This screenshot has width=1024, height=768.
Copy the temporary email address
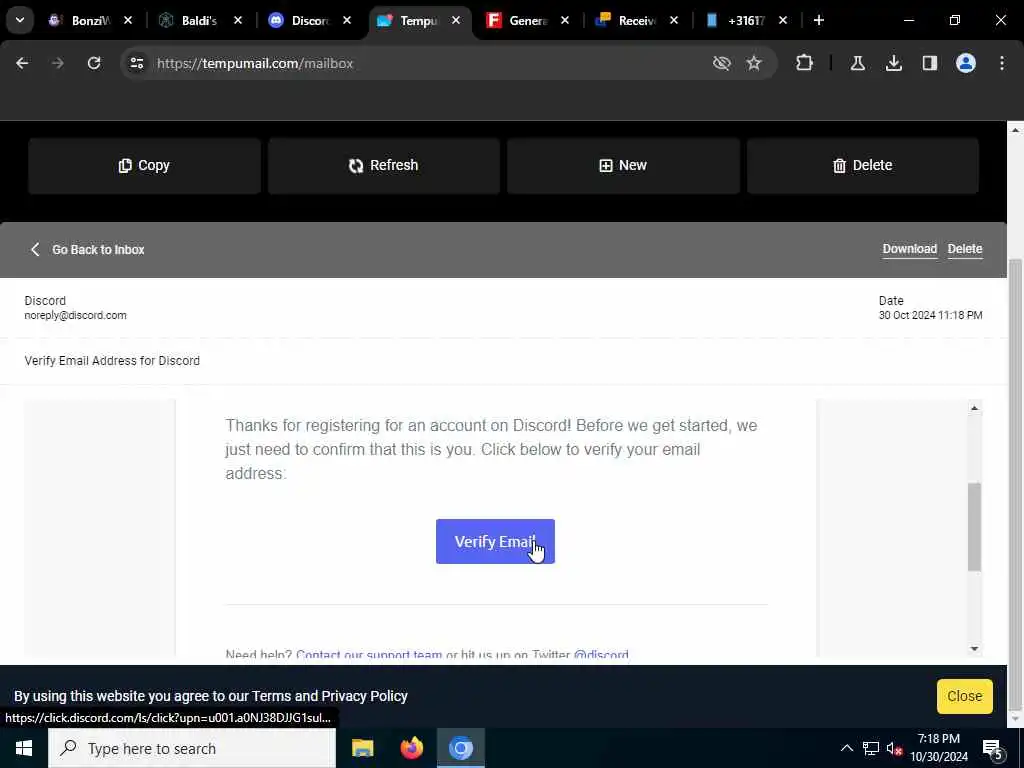click(144, 166)
